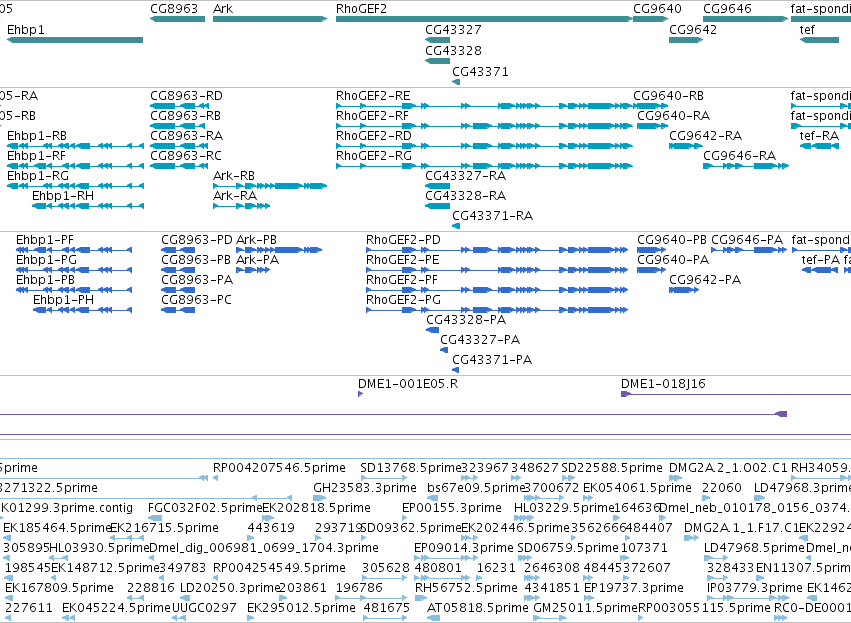
Task: Select the RhoGEF2-RF transcript
Action: 484,126
